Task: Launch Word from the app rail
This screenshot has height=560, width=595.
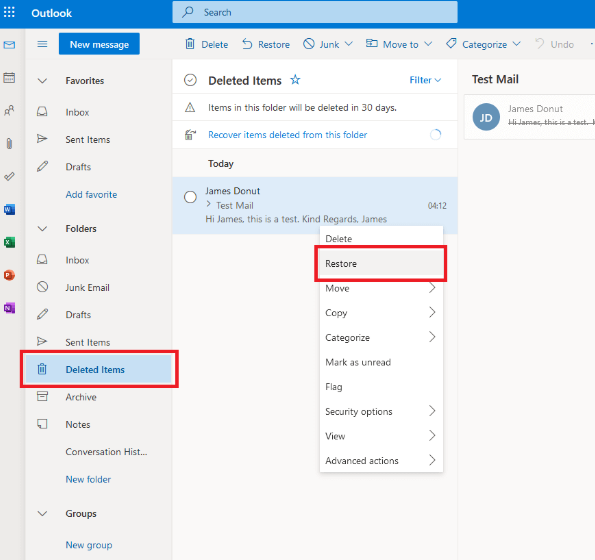Action: [x=9, y=209]
